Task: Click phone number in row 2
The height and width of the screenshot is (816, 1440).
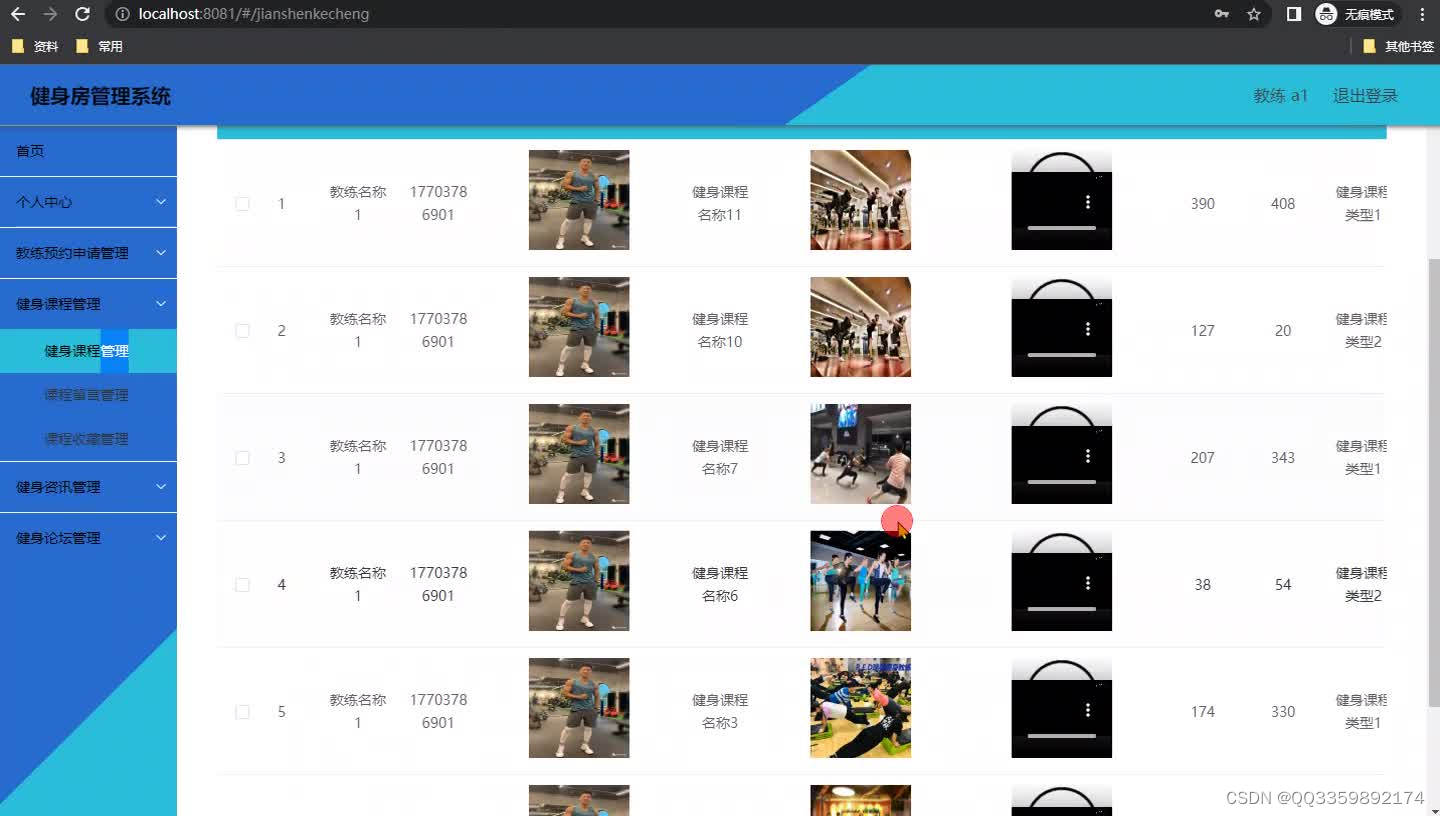Action: coord(438,330)
